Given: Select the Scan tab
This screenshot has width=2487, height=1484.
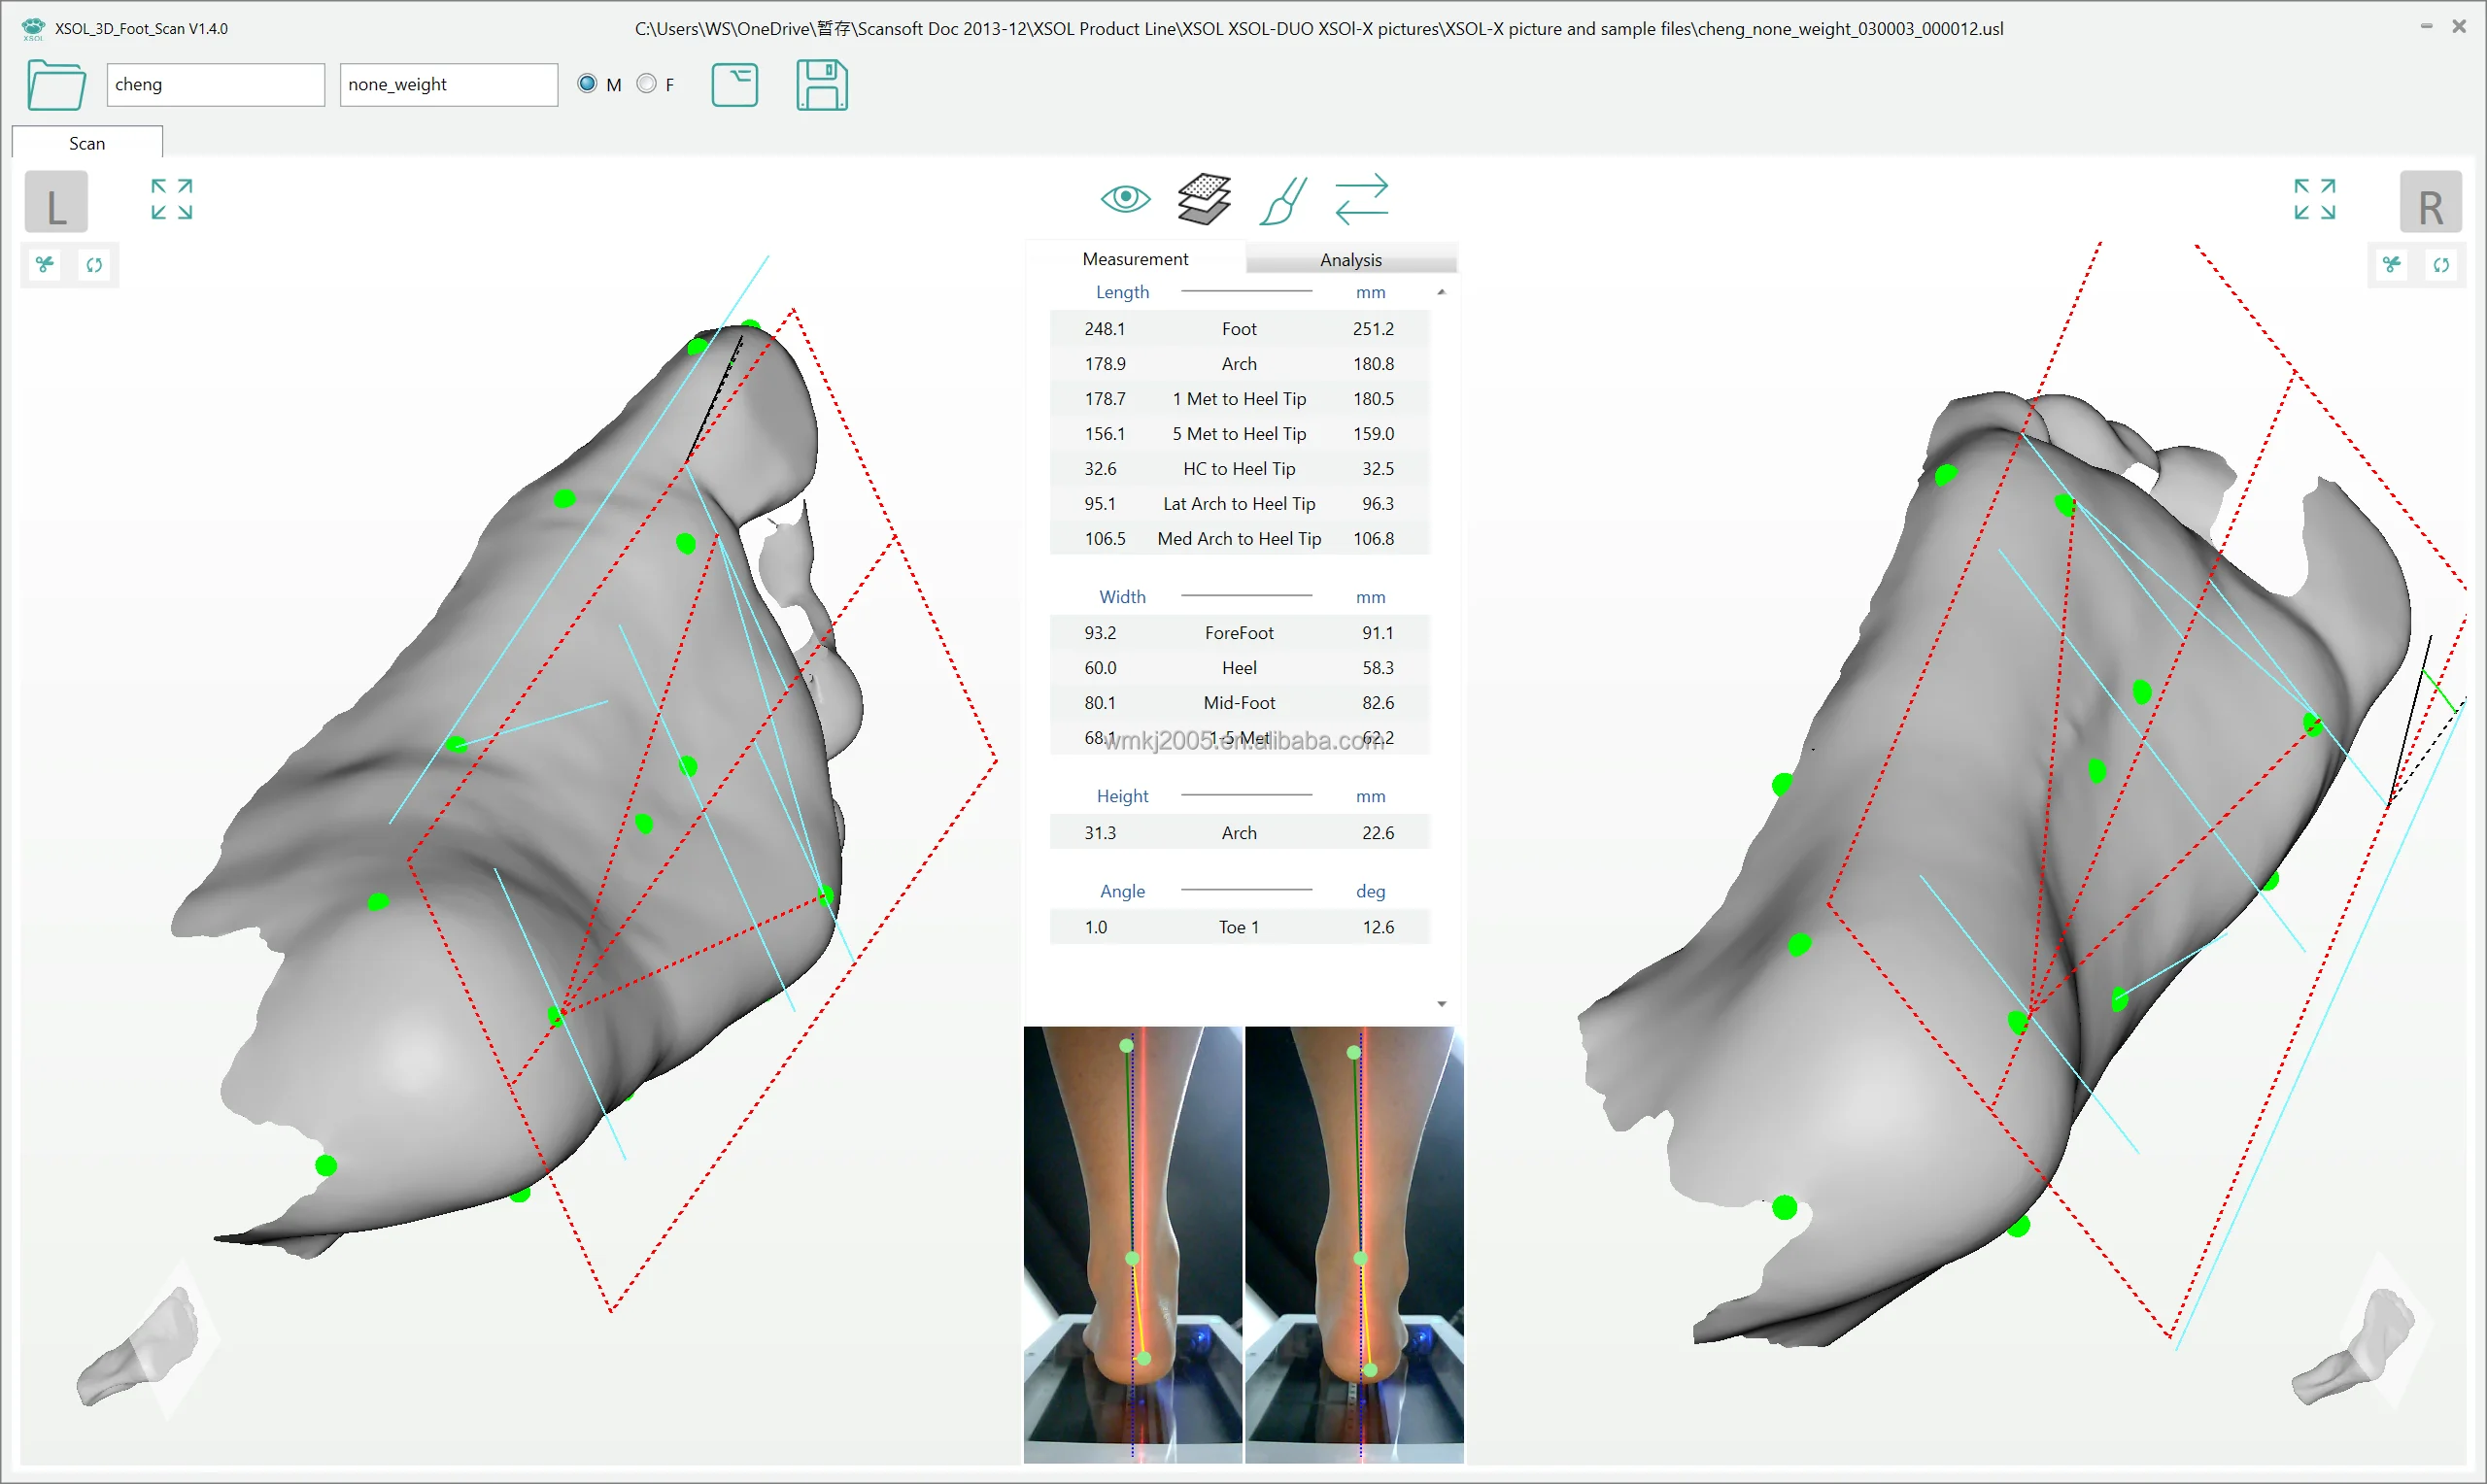Looking at the screenshot, I should pos(86,143).
